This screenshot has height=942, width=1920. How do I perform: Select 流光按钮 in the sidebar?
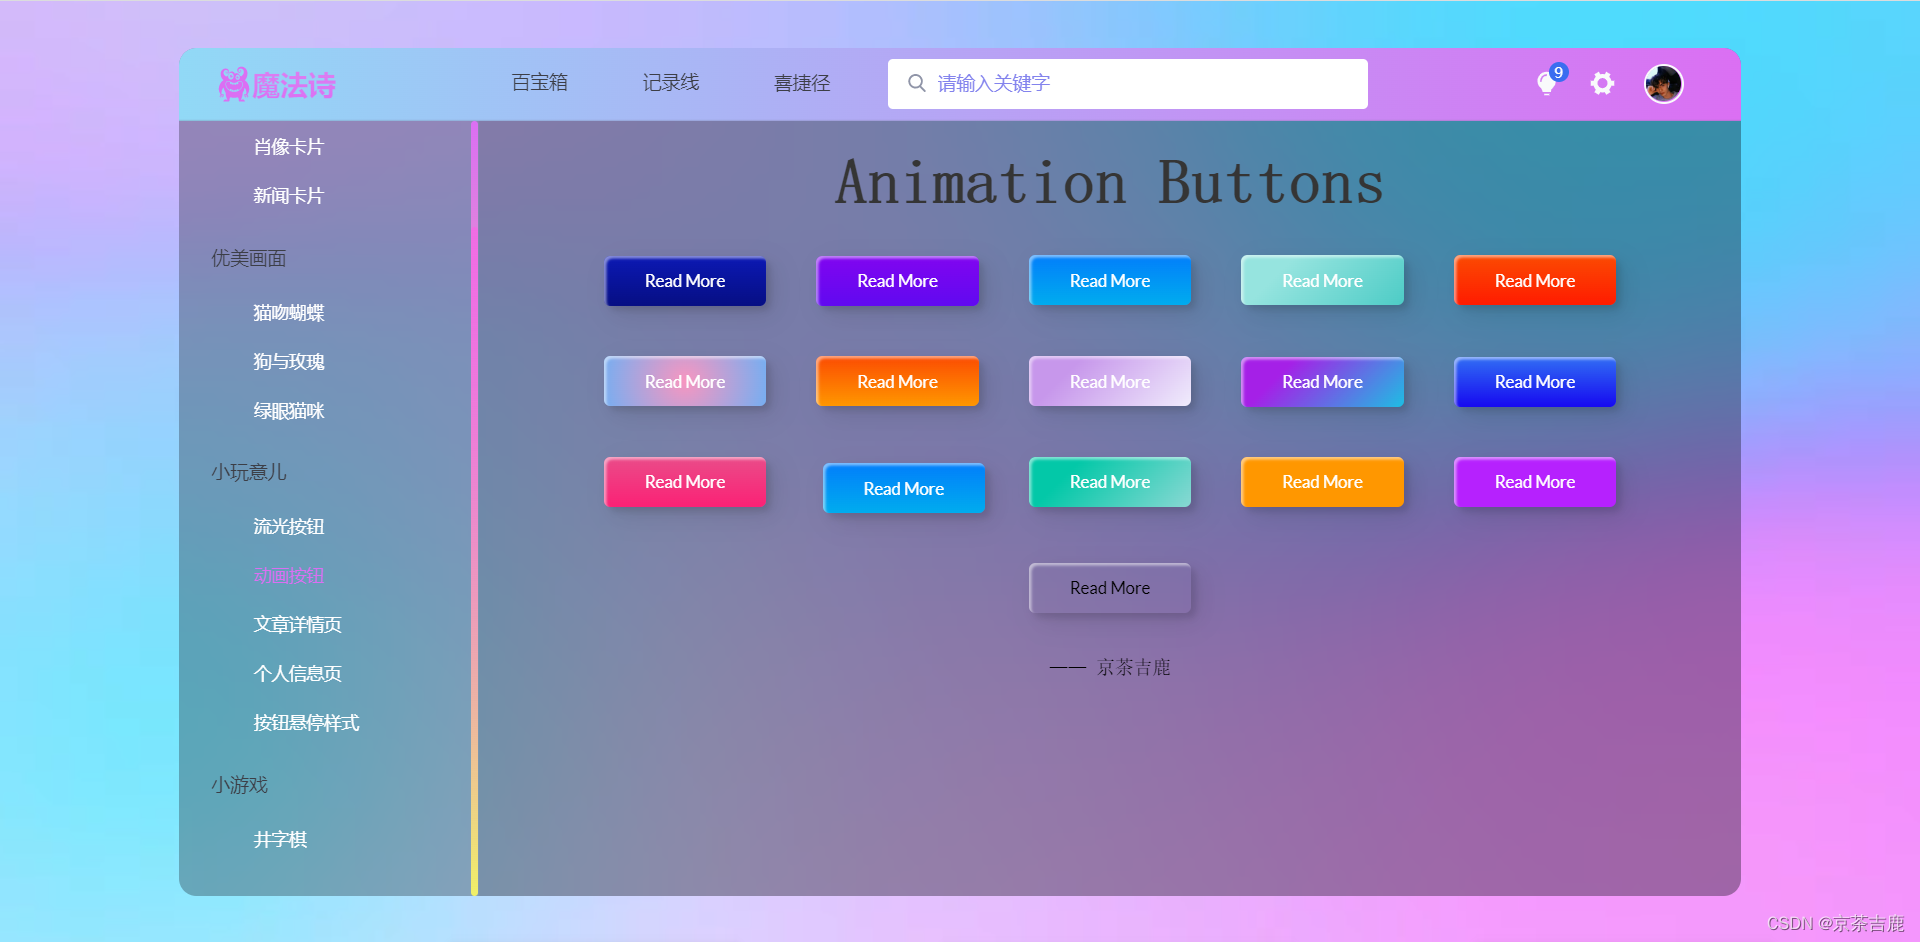point(289,526)
